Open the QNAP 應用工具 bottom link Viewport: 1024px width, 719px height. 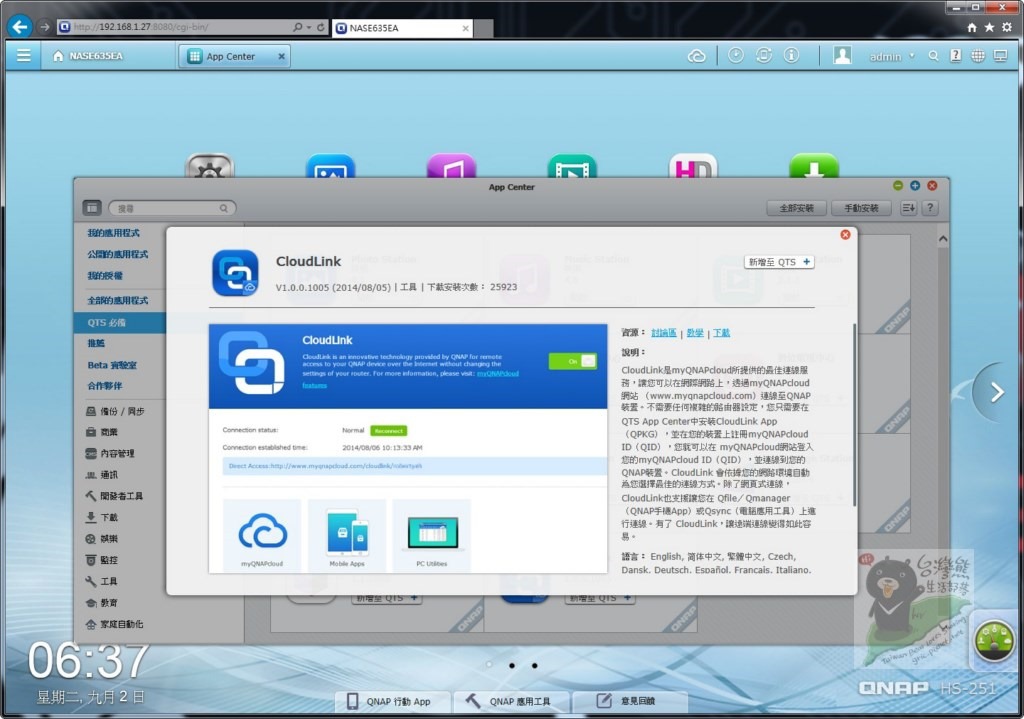tap(510, 701)
